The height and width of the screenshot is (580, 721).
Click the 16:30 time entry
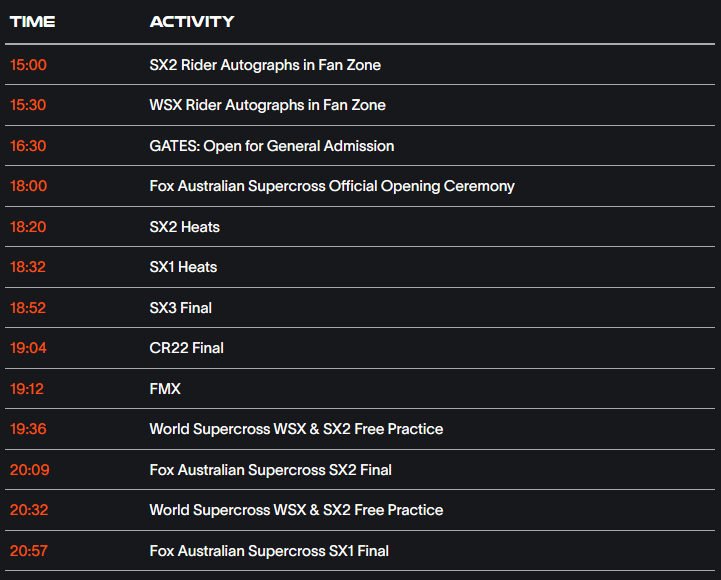click(x=28, y=146)
